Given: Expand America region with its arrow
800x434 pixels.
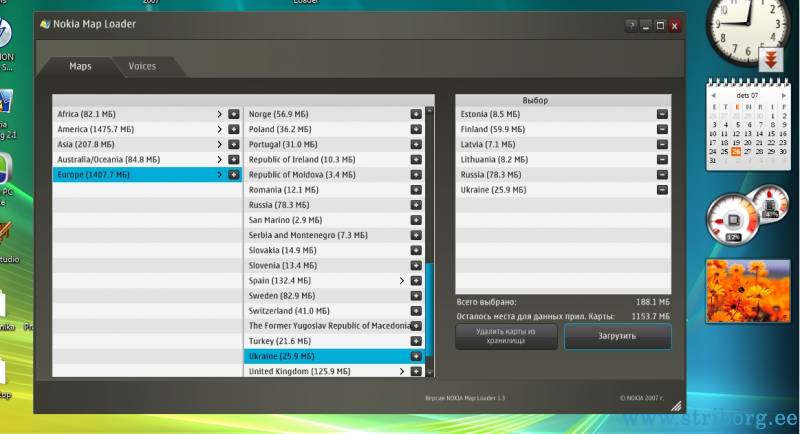Looking at the screenshot, I should pyautogui.click(x=219, y=130).
